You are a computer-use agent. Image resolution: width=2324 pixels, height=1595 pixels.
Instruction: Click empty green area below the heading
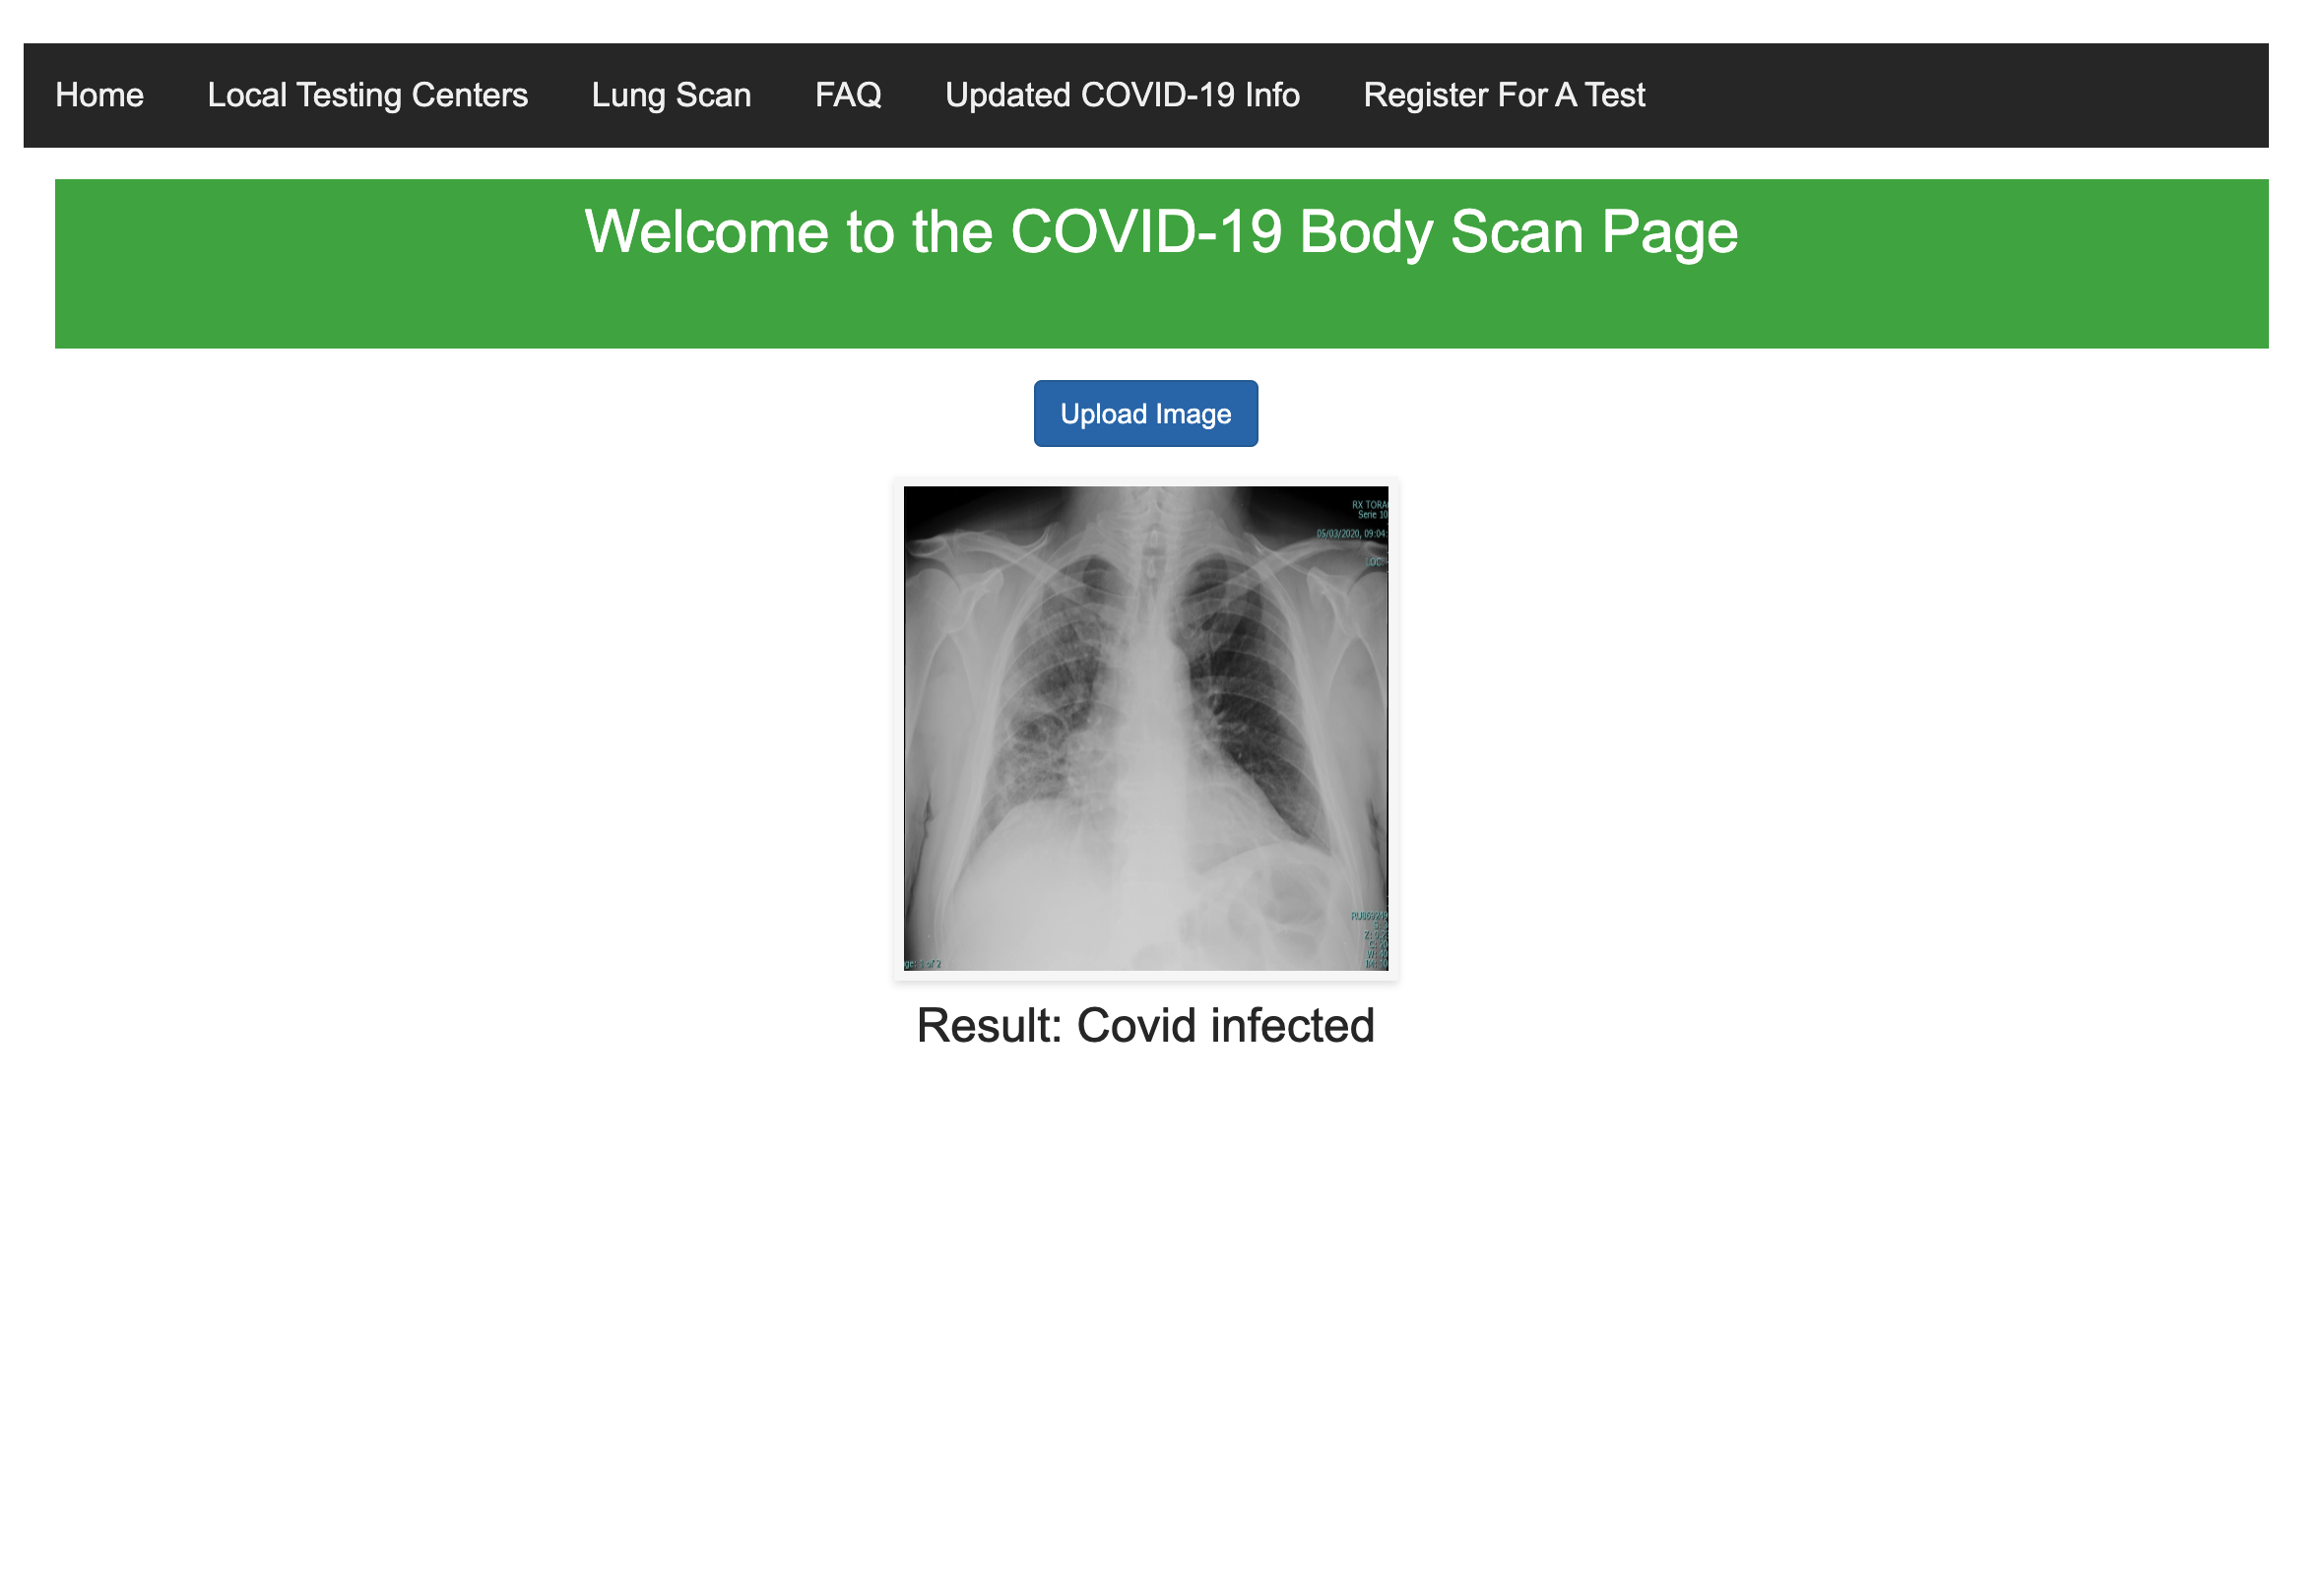point(1160,312)
